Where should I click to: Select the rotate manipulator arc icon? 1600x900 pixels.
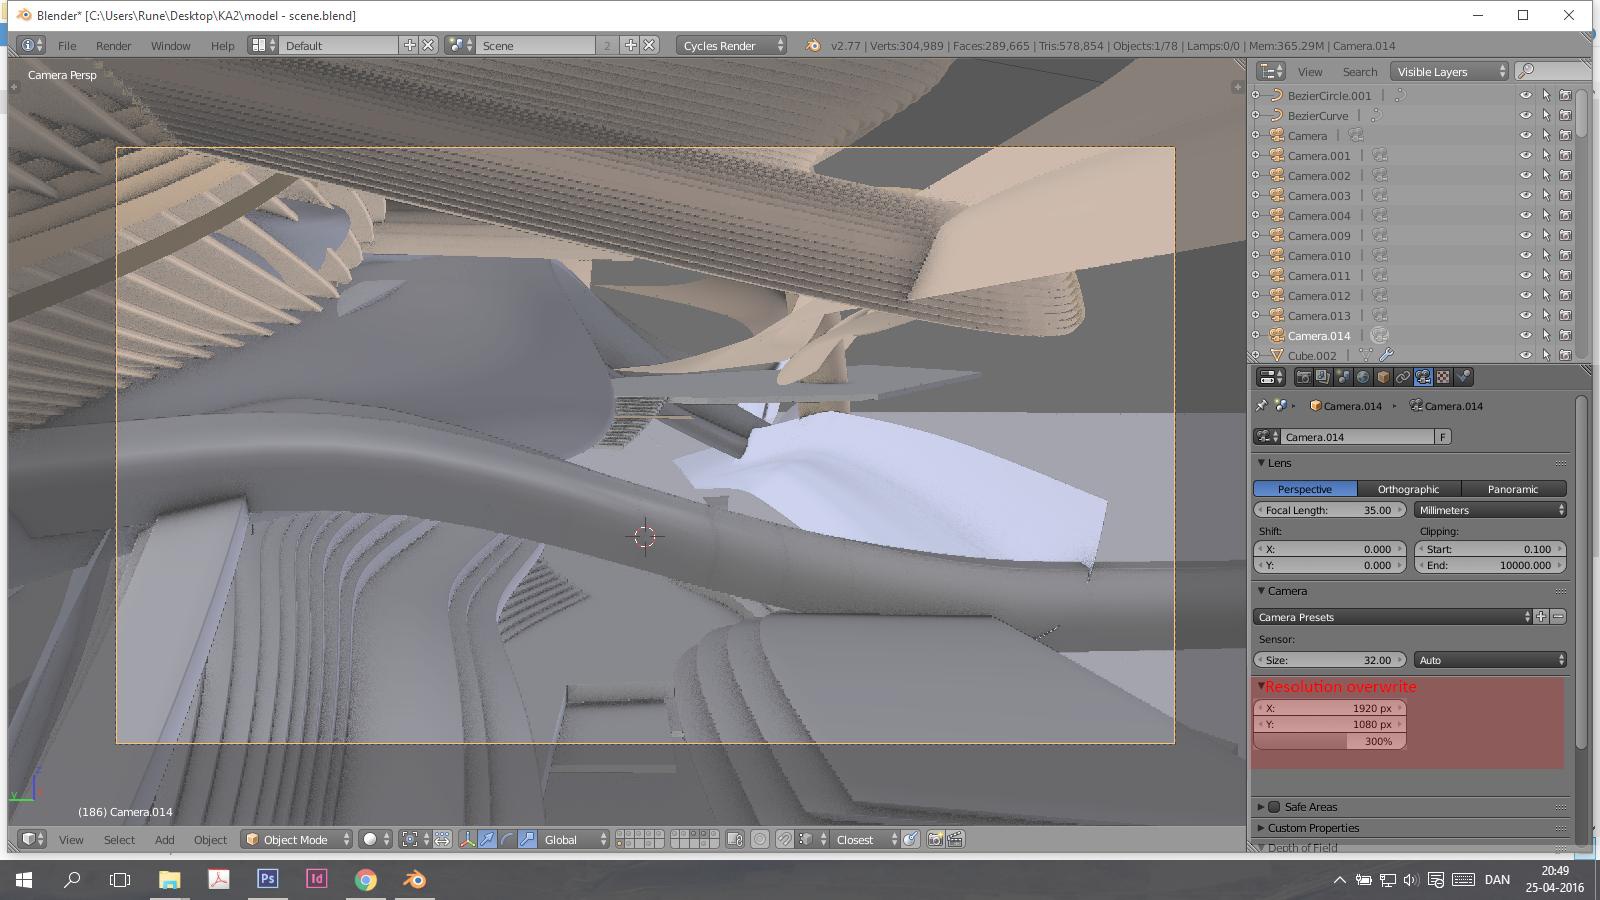click(507, 840)
